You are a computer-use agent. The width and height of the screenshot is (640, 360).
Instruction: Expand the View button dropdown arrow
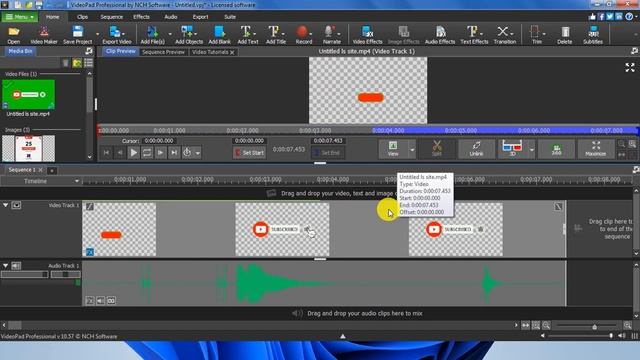pos(412,150)
